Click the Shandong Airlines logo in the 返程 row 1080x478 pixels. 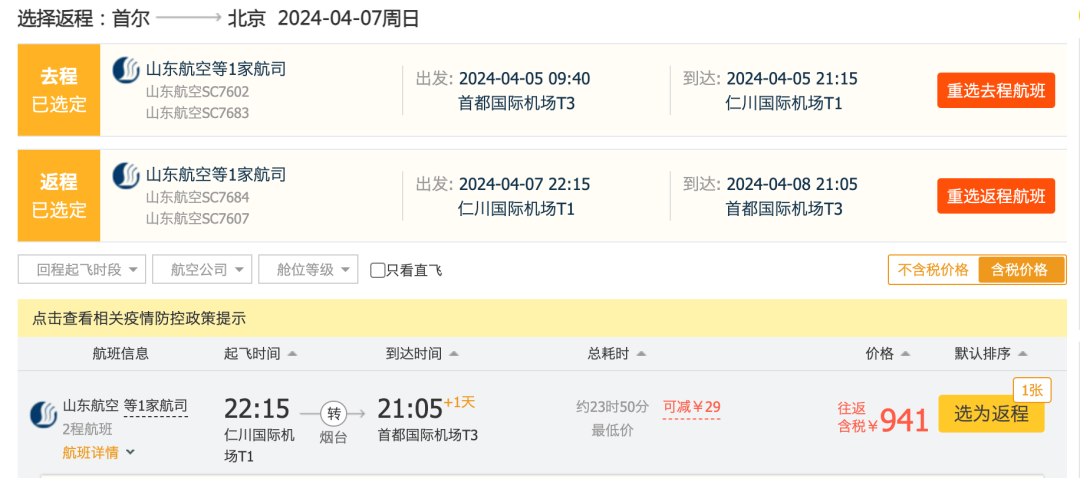click(126, 176)
